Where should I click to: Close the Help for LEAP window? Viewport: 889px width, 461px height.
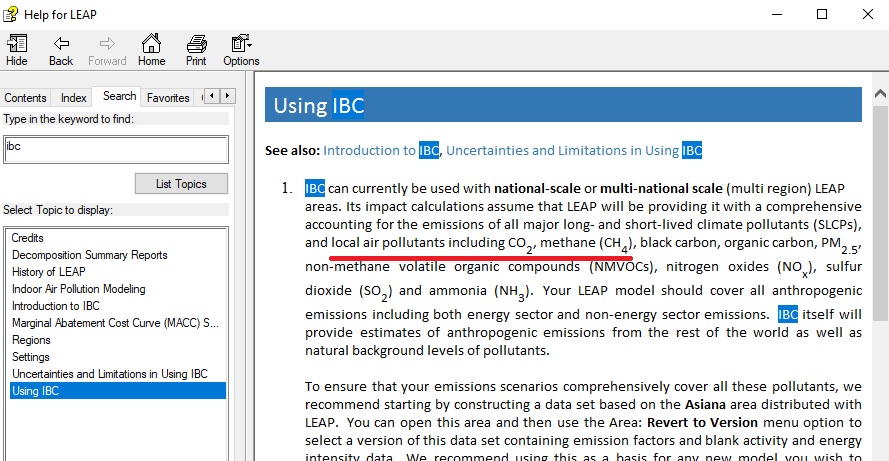coord(867,14)
